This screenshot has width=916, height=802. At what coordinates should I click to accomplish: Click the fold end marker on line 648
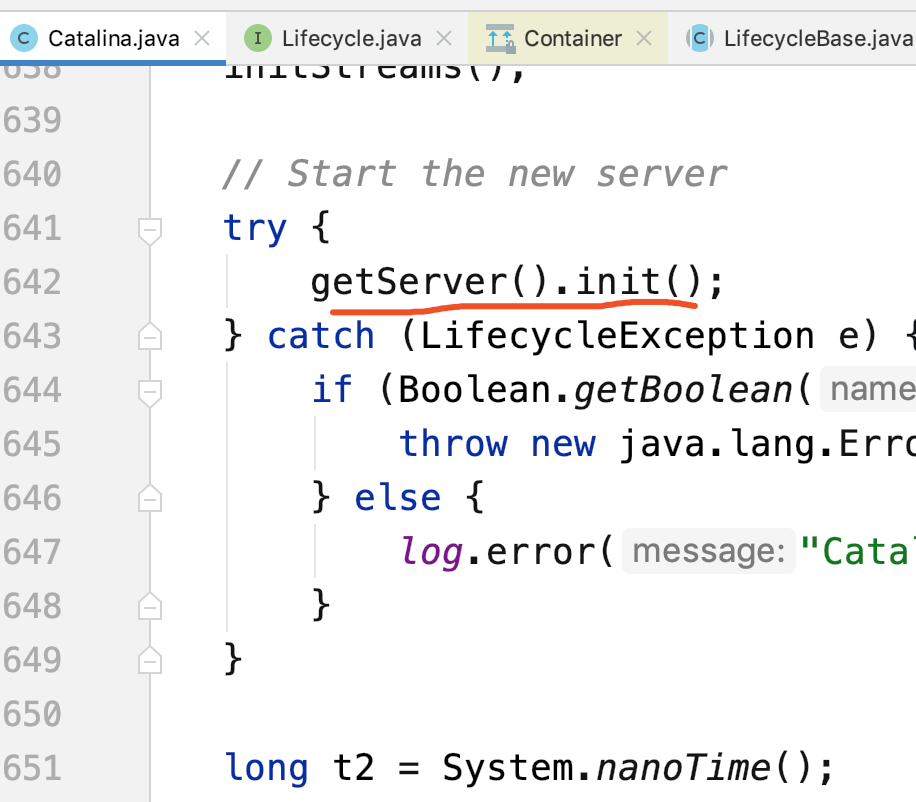[x=149, y=605]
